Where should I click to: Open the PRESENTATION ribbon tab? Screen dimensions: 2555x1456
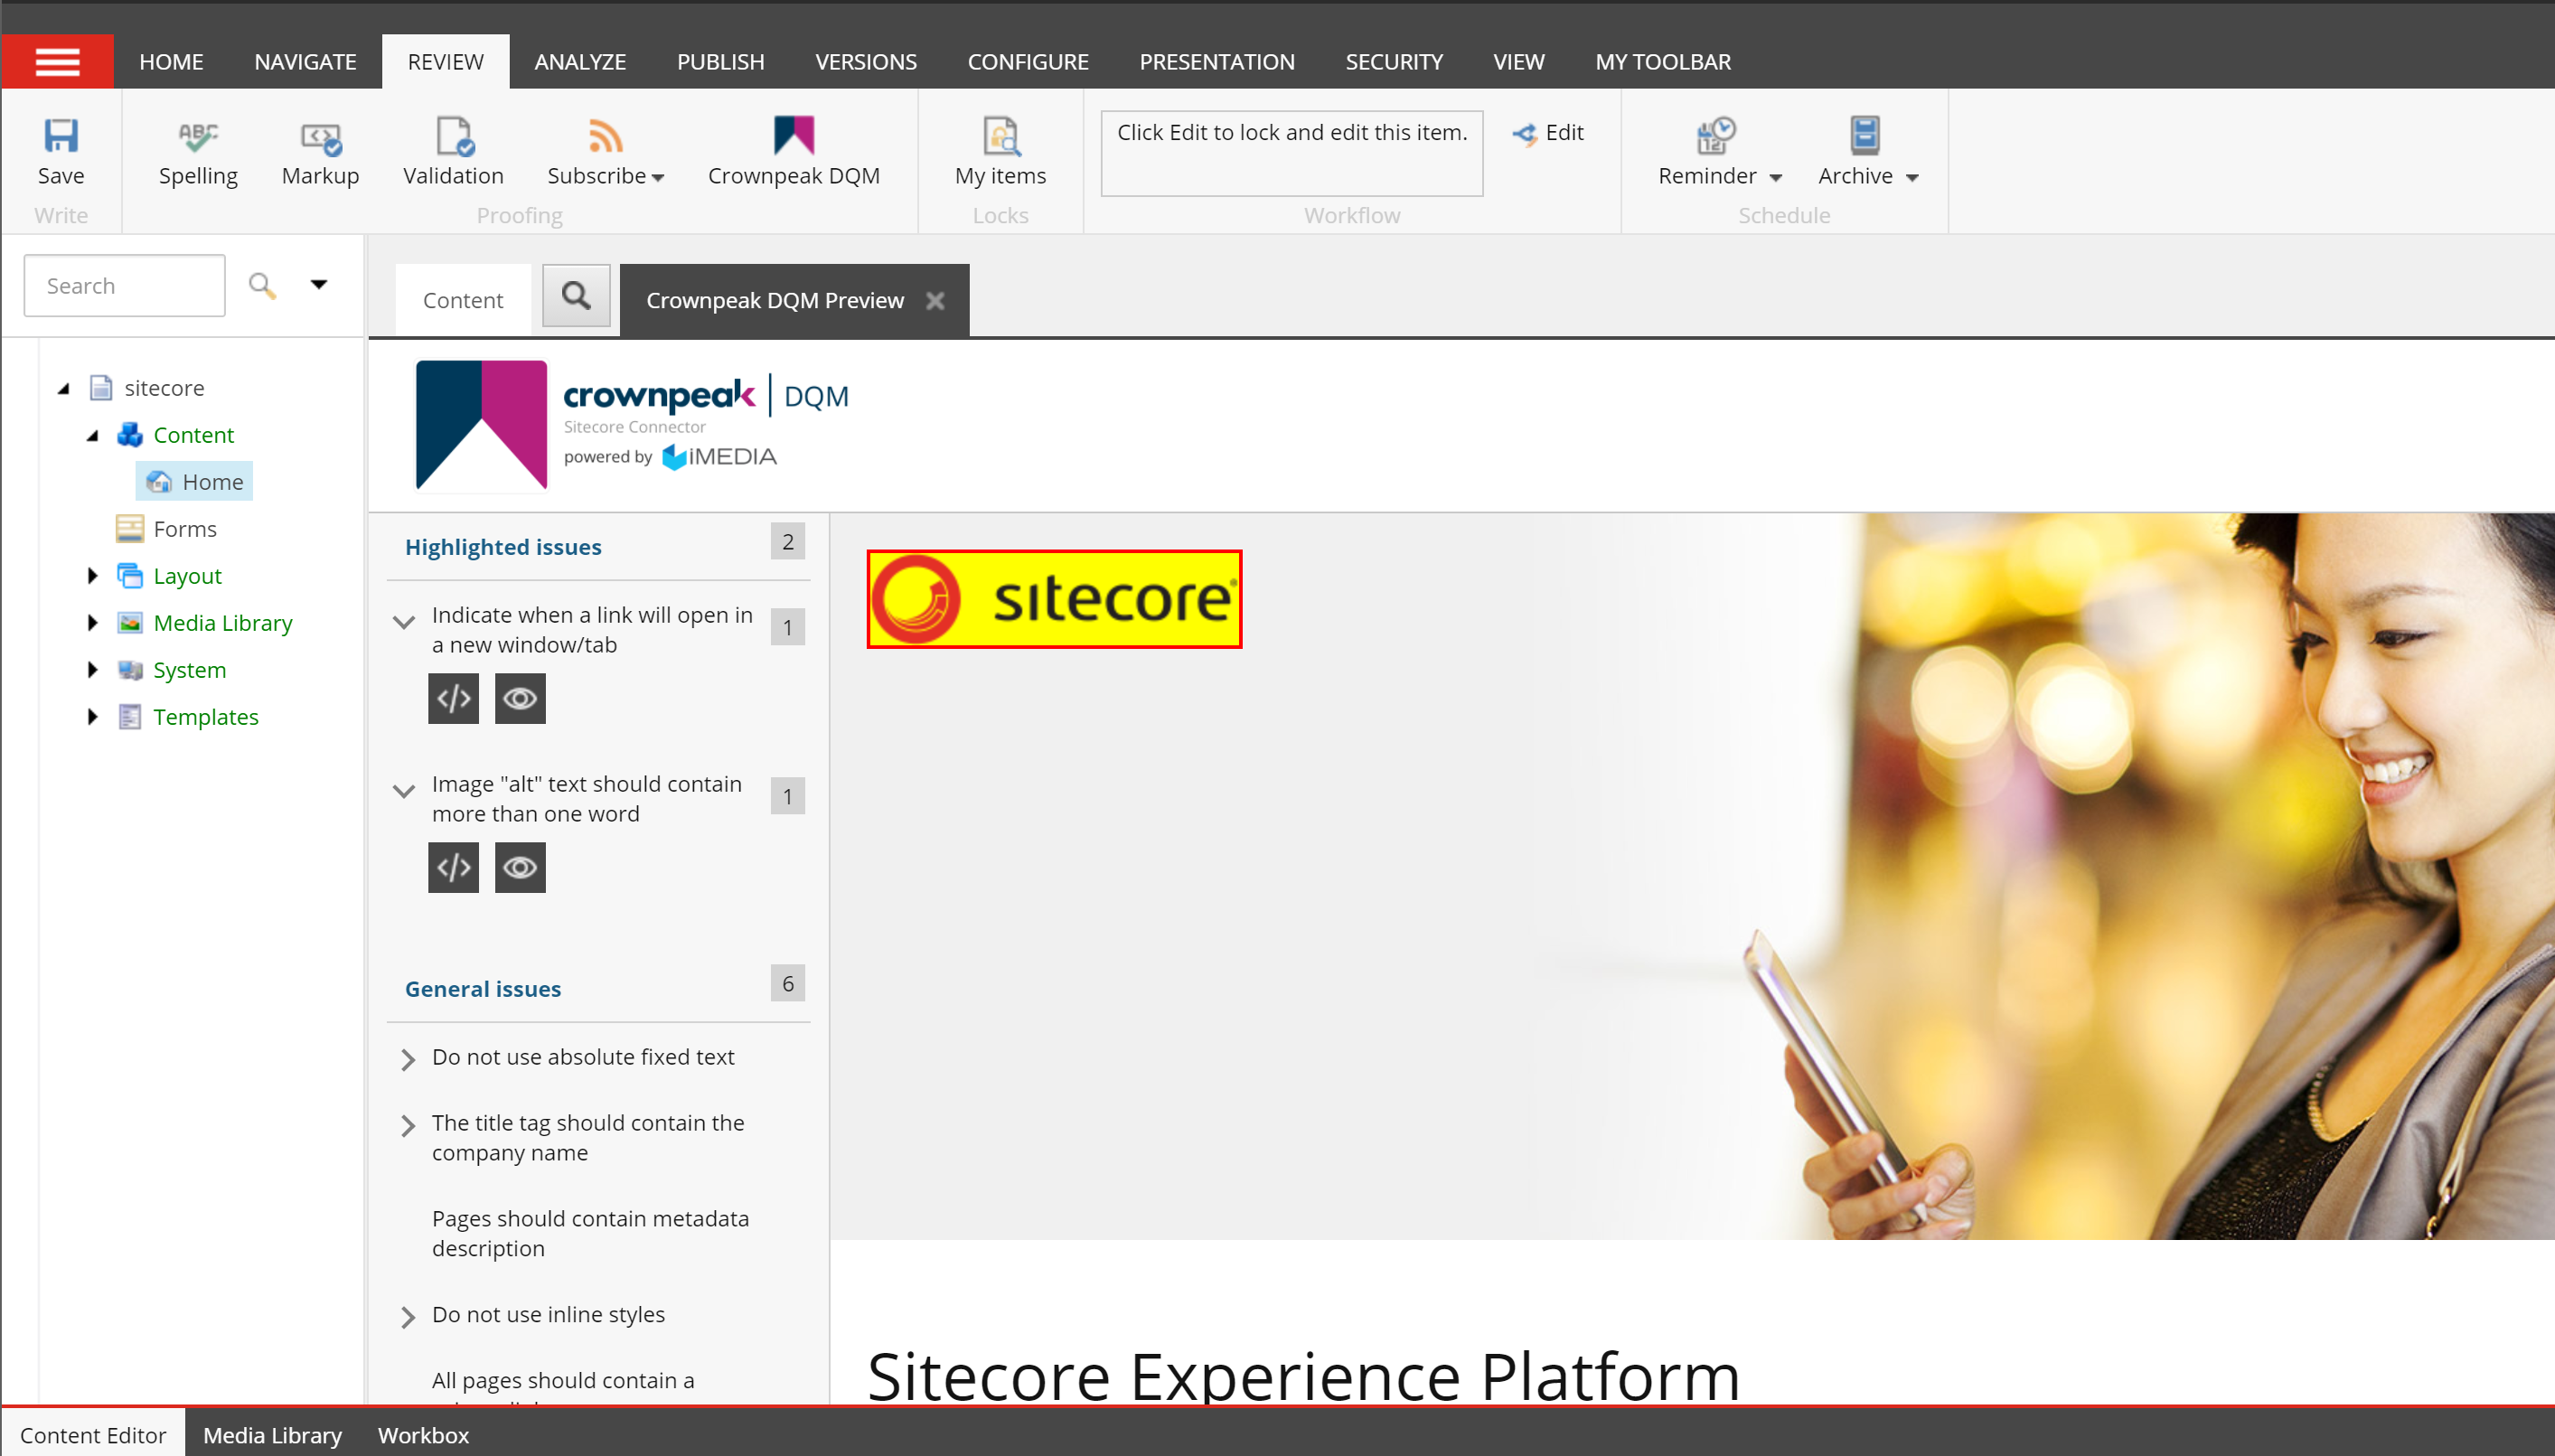[x=1217, y=62]
